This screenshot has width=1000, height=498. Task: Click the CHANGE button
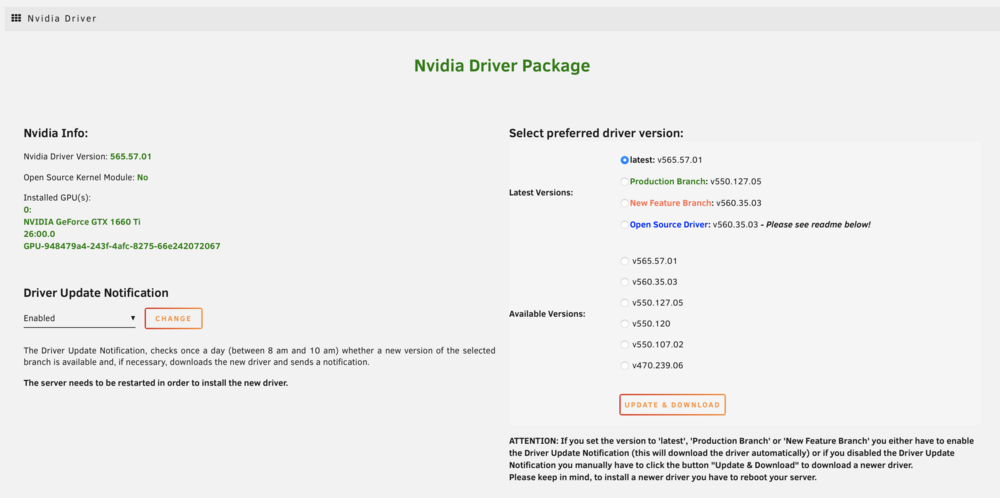[x=173, y=318]
